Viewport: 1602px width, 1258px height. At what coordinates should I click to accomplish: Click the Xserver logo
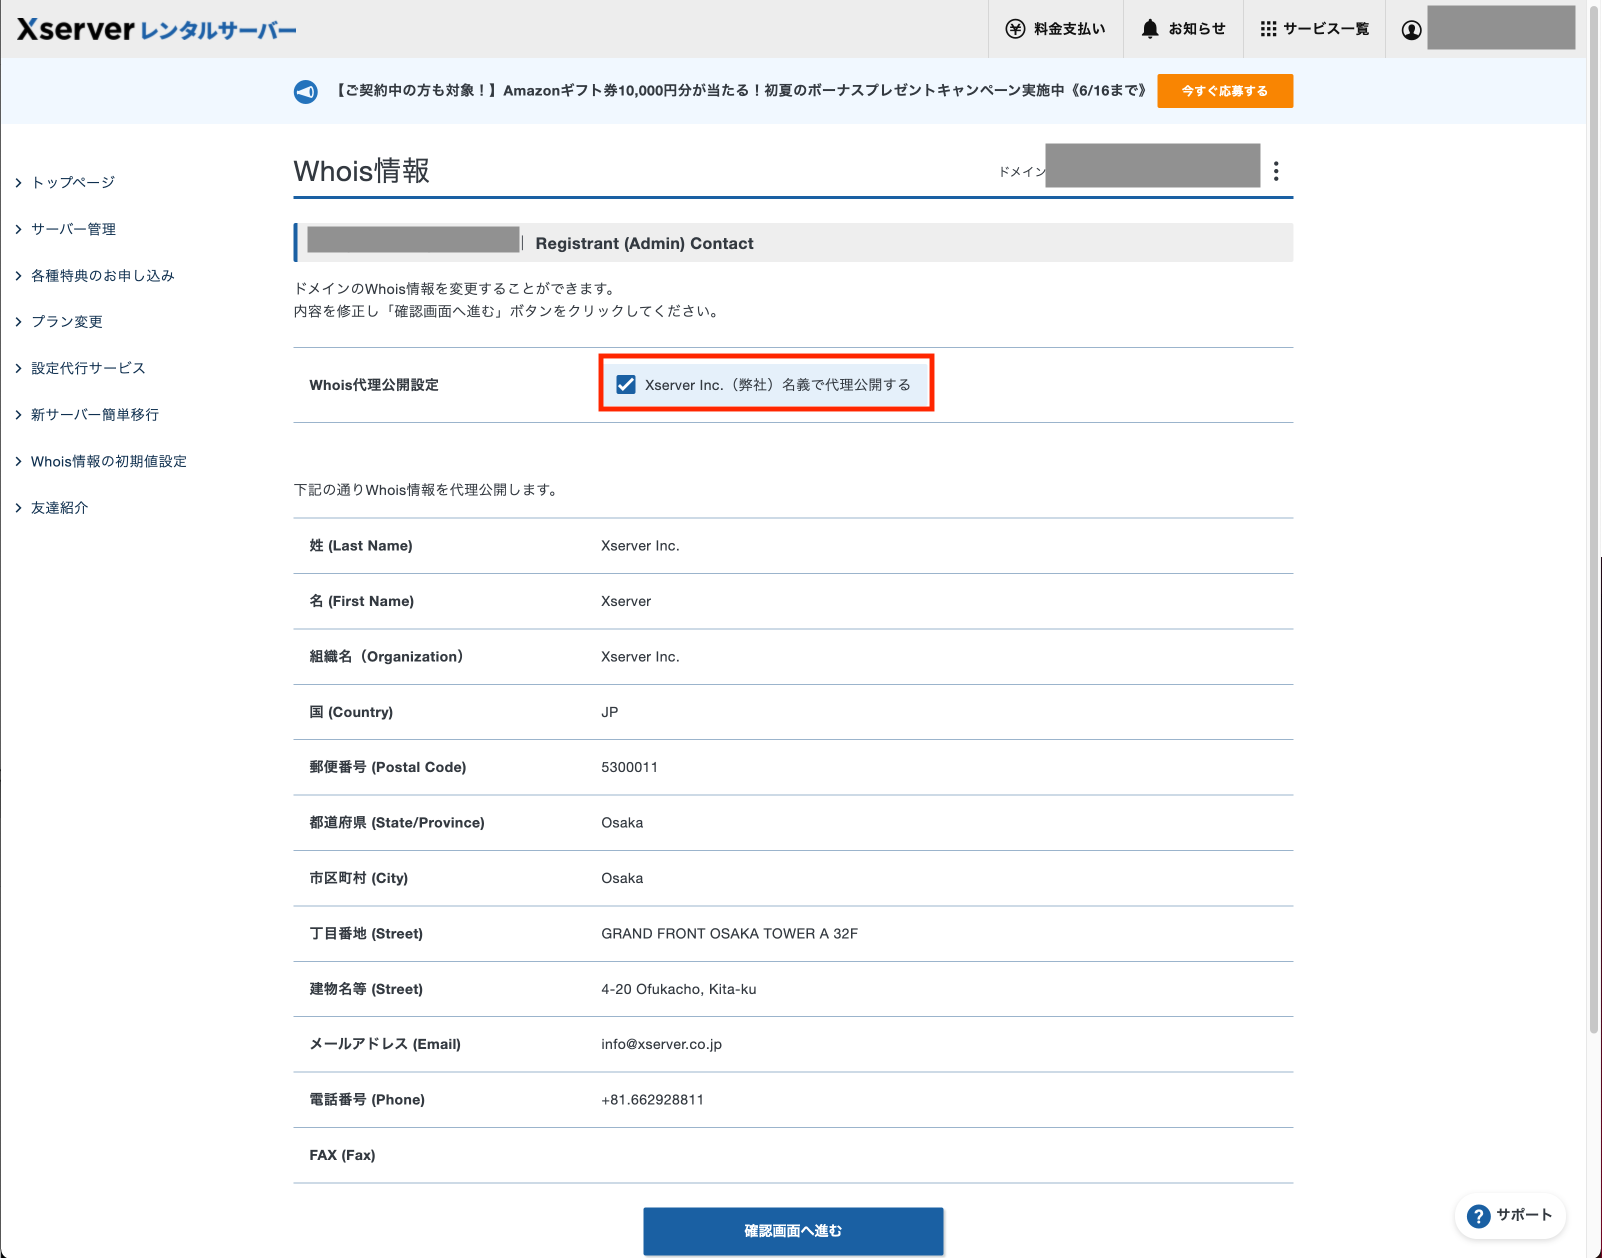coord(72,29)
